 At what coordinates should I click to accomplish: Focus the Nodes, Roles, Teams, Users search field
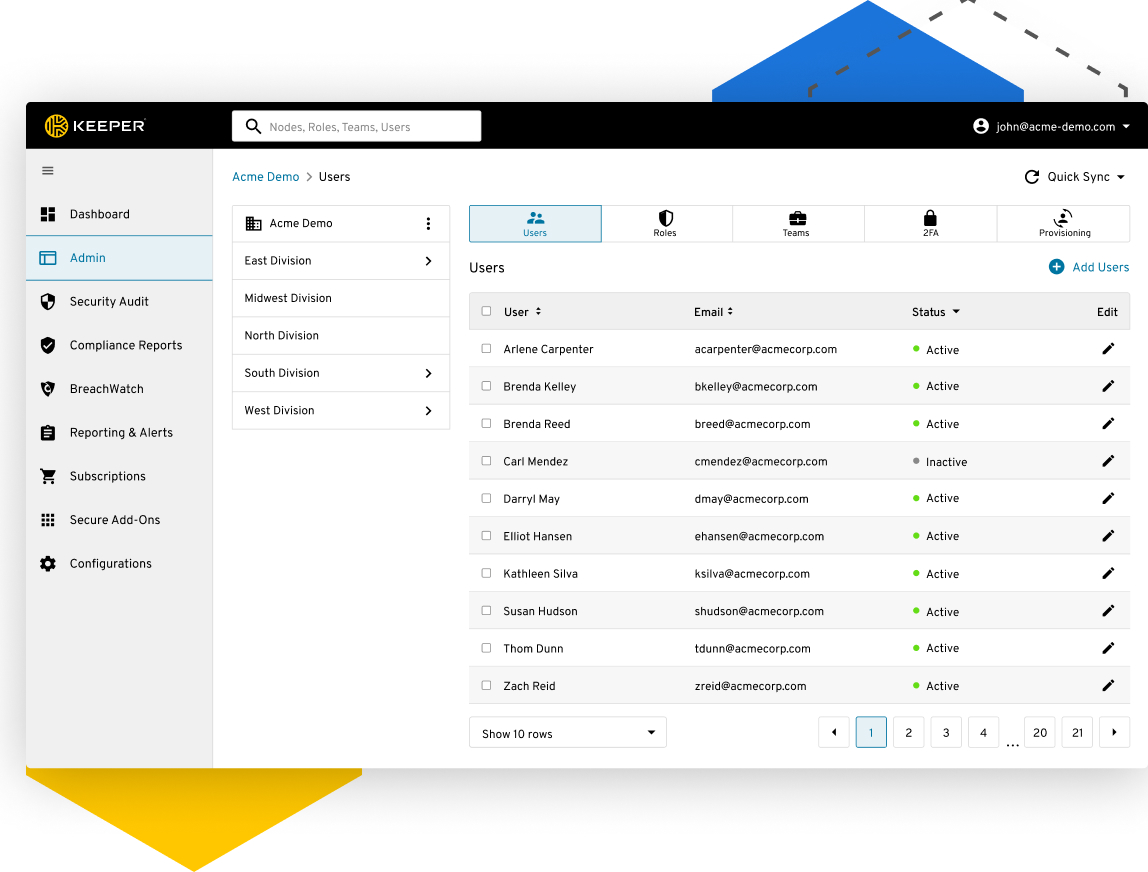click(x=357, y=126)
